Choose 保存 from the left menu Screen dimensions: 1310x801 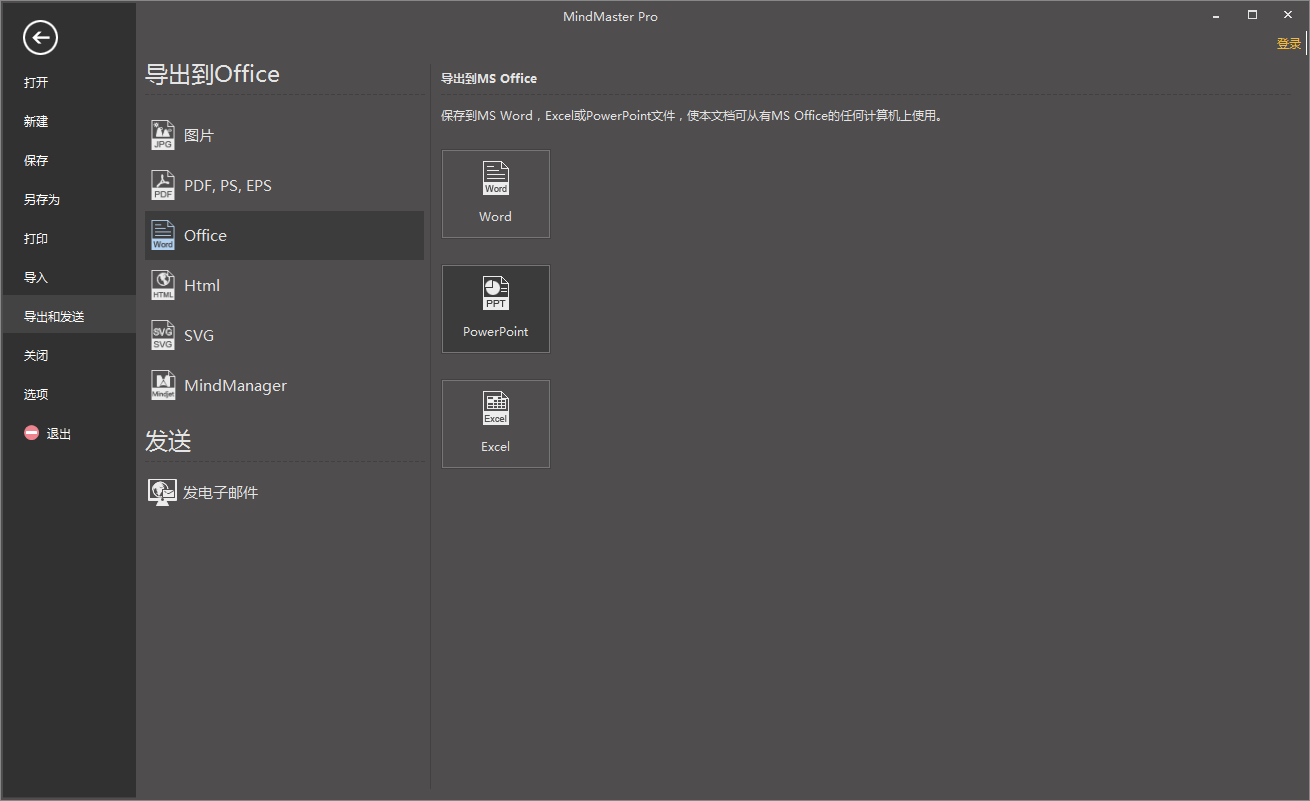[x=68, y=160]
